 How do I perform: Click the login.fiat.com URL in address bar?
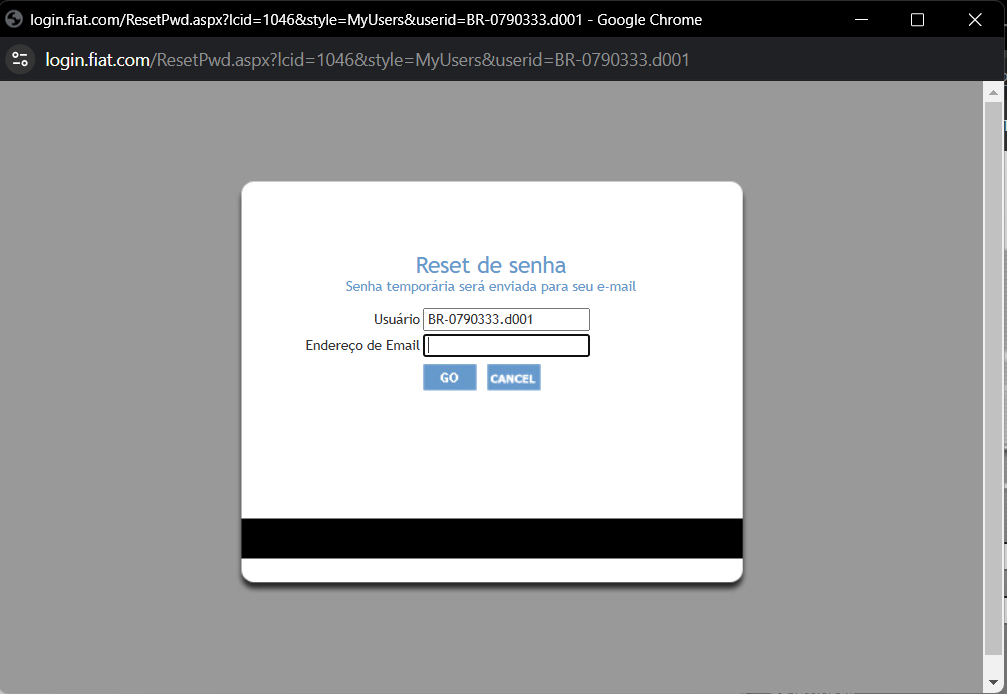click(x=367, y=60)
